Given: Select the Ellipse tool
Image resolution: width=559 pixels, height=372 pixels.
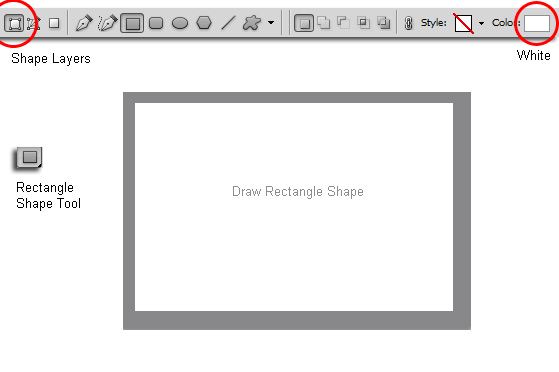Looking at the screenshot, I should click(180, 24).
